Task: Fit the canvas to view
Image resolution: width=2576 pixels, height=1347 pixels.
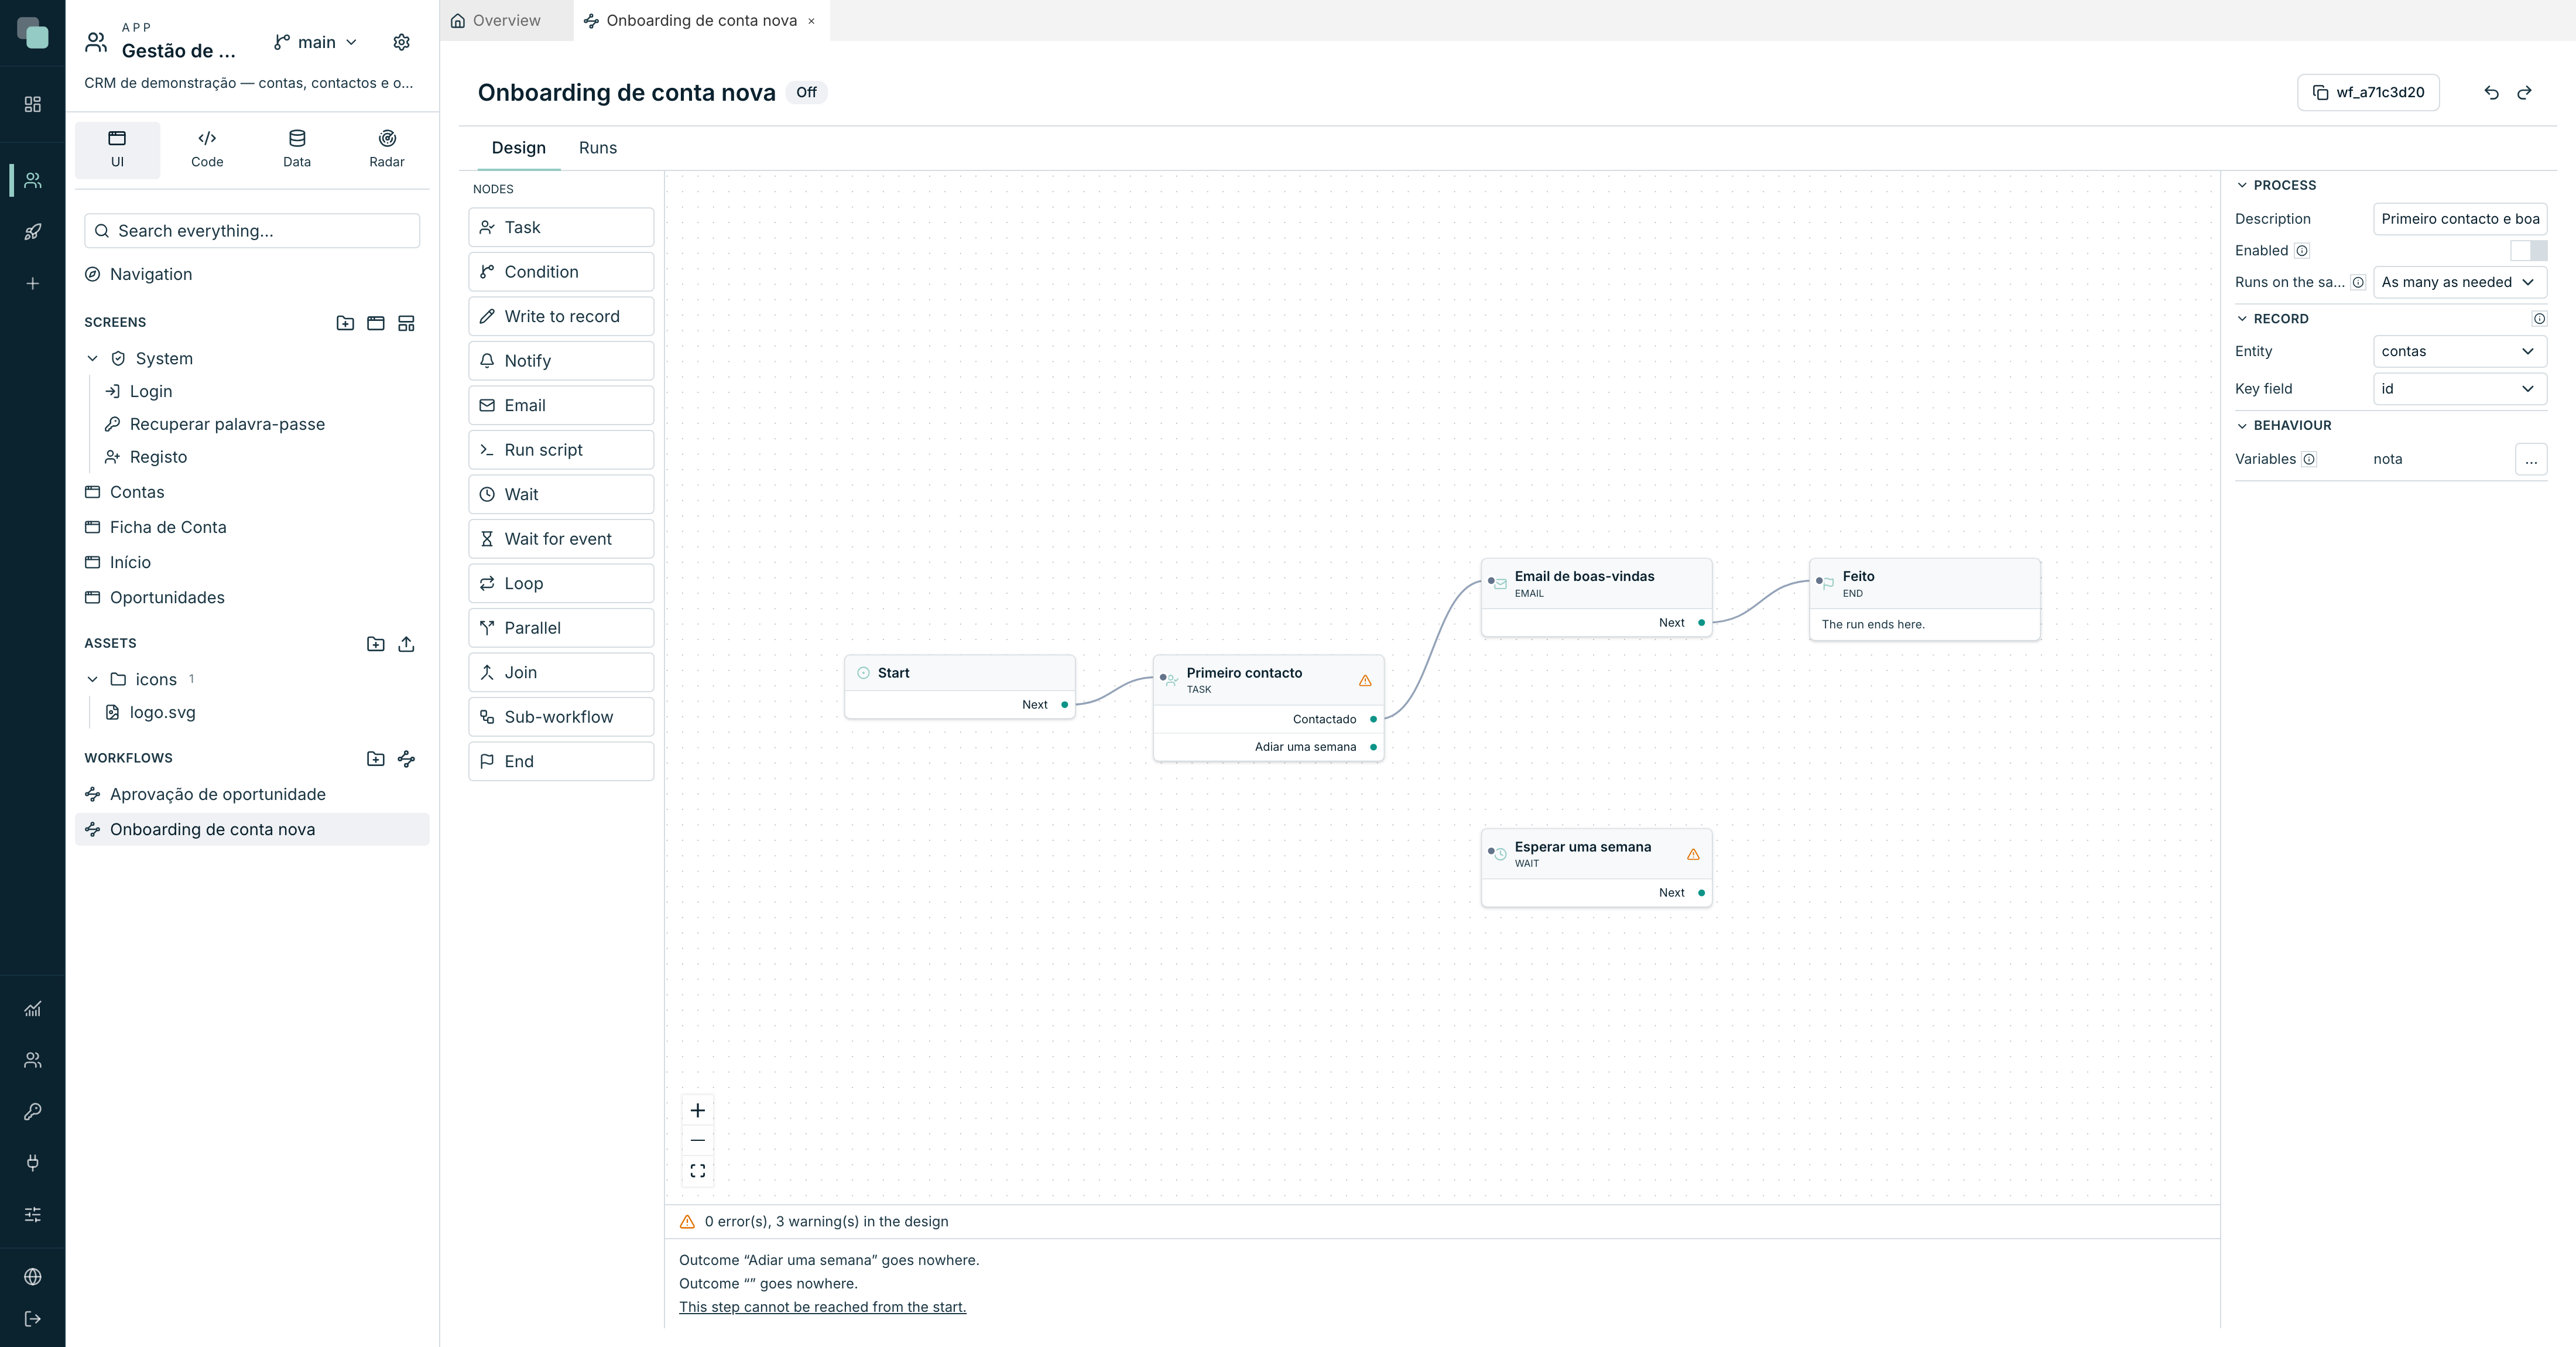Action: click(698, 1171)
